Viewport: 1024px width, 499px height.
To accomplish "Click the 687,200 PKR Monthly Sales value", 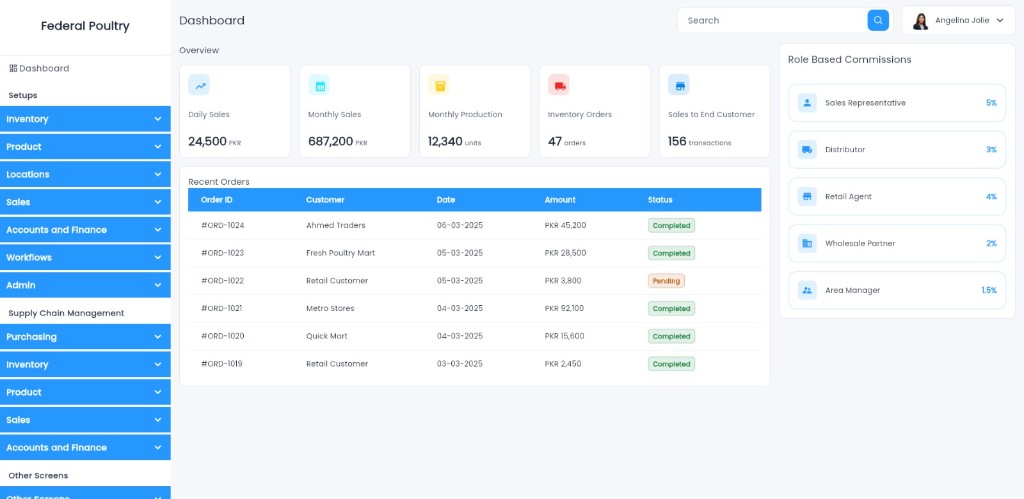I will coord(338,141).
